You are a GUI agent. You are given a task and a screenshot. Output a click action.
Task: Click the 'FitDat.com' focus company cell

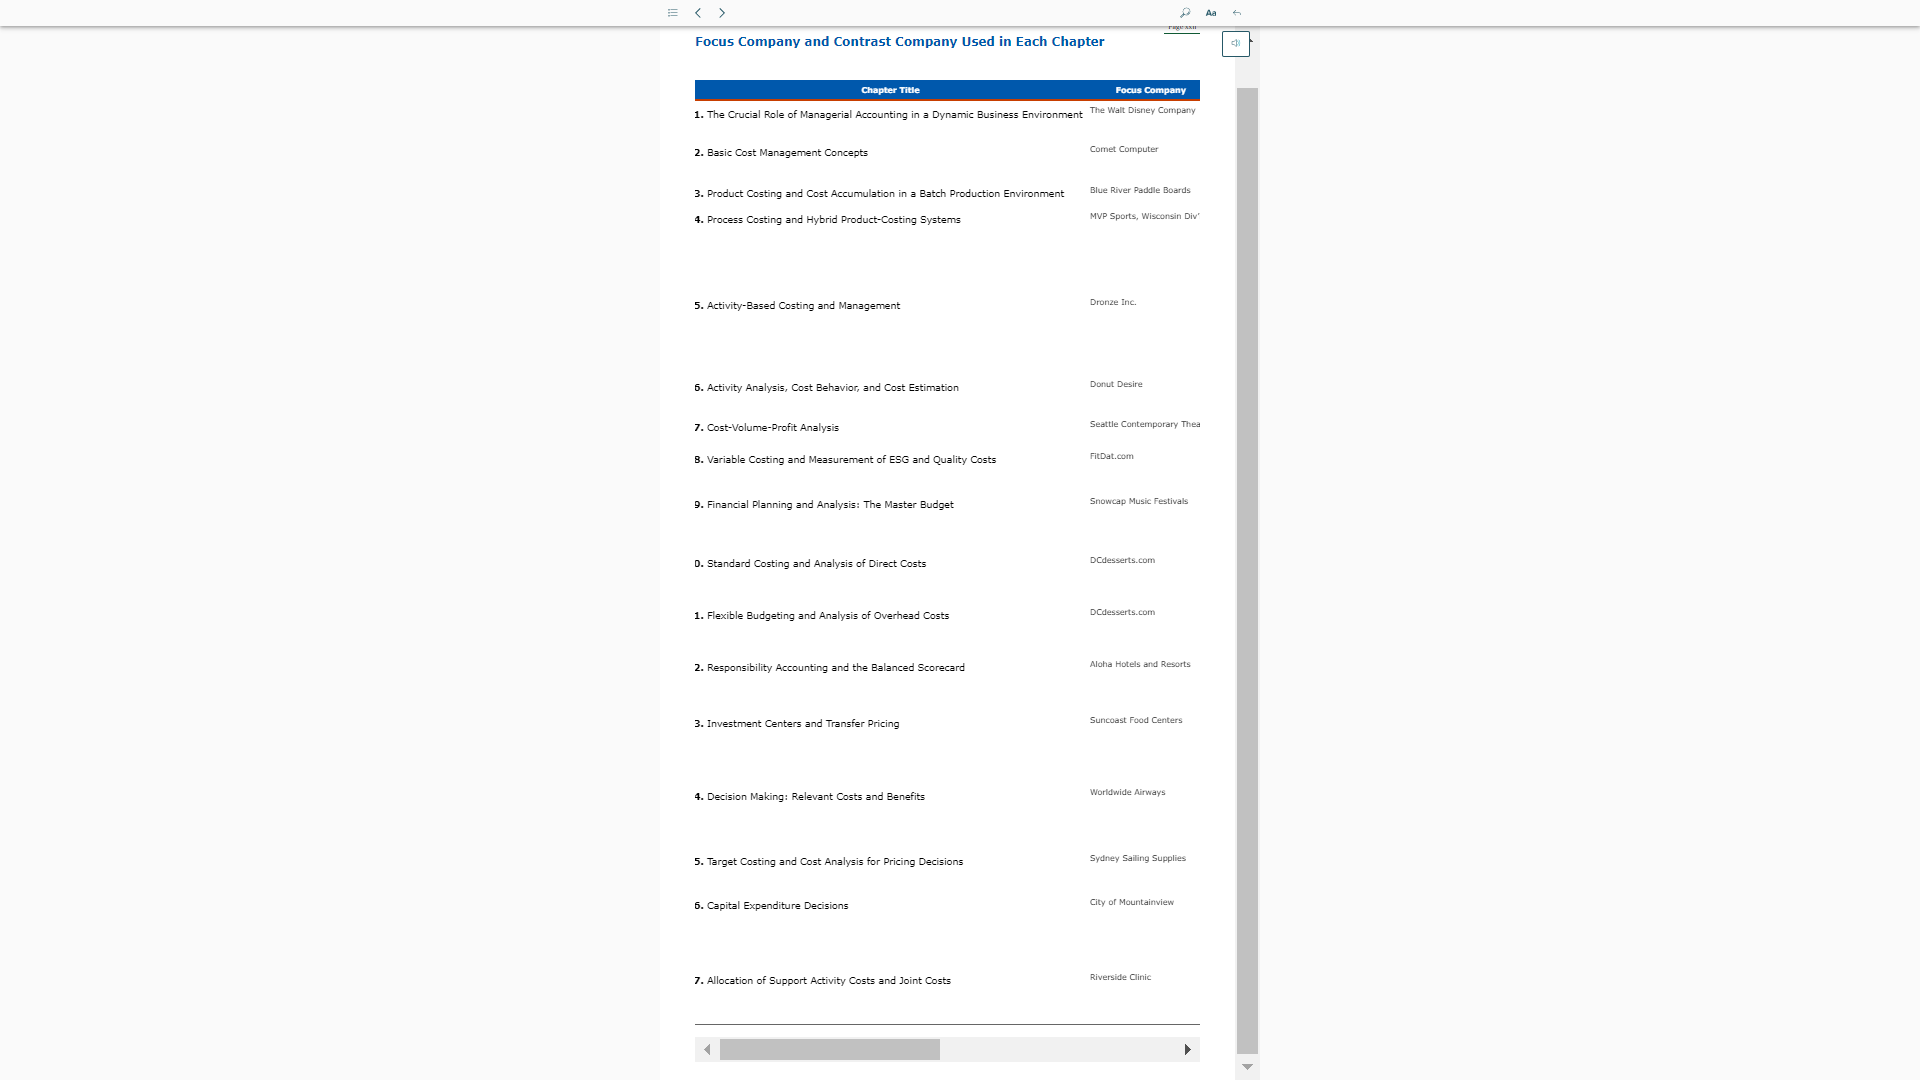pos(1112,457)
